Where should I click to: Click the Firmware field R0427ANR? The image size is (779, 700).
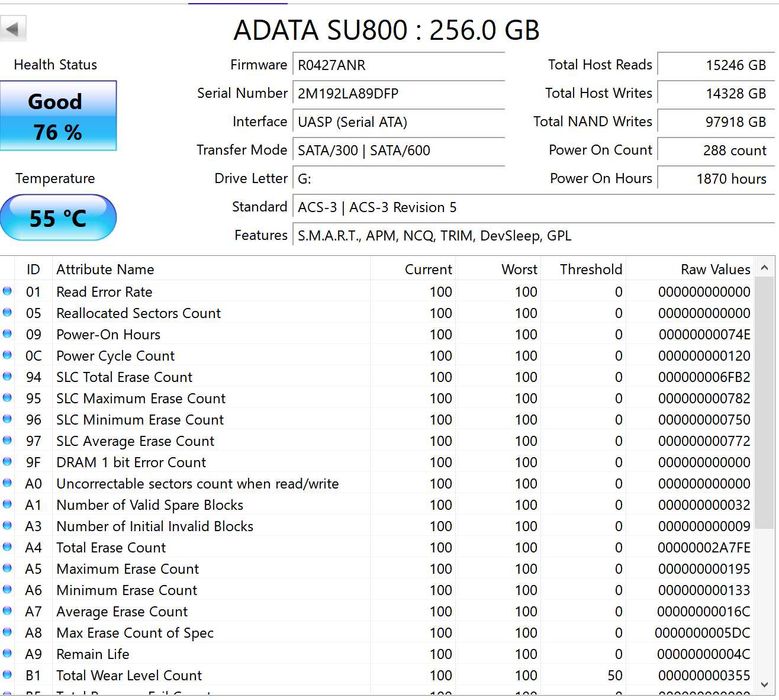click(x=398, y=65)
